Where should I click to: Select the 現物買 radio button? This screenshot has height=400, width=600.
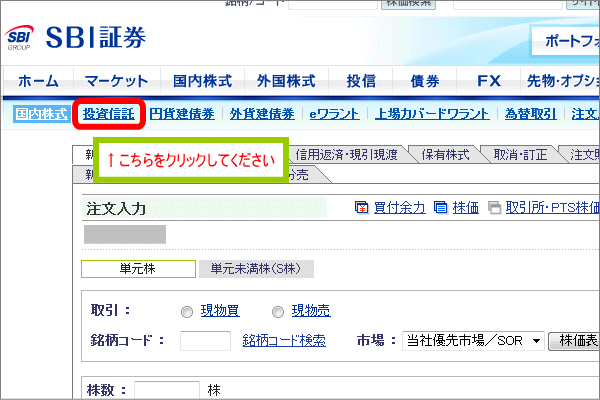[x=187, y=312]
